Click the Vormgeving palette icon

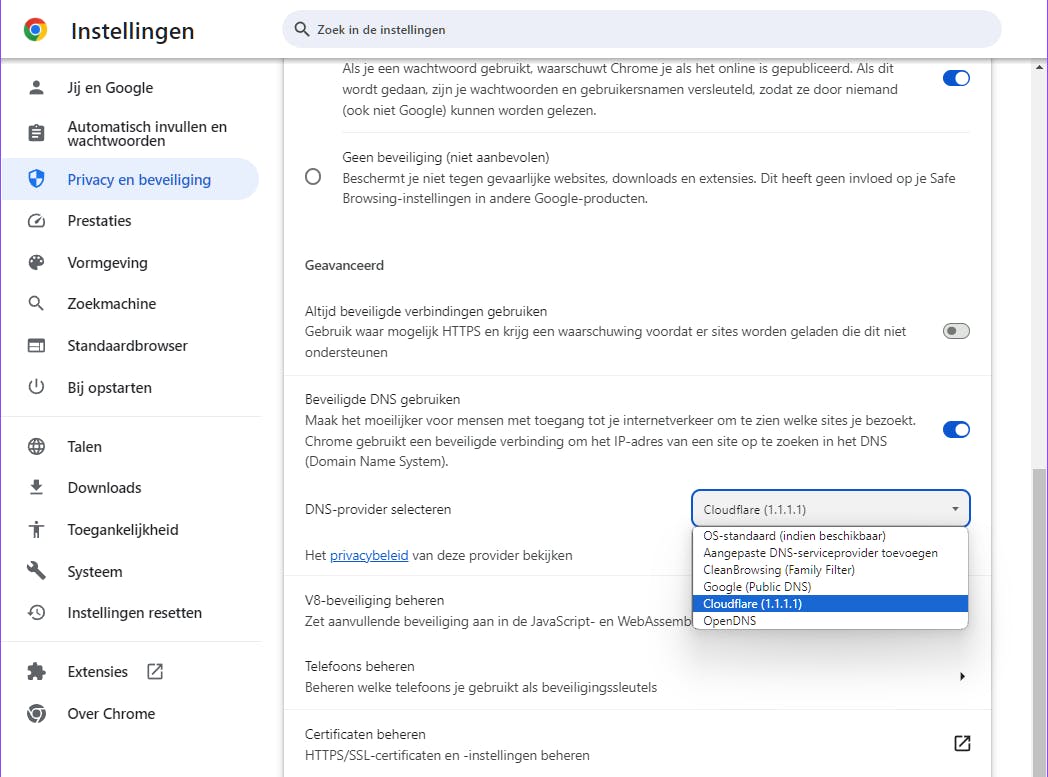click(37, 263)
